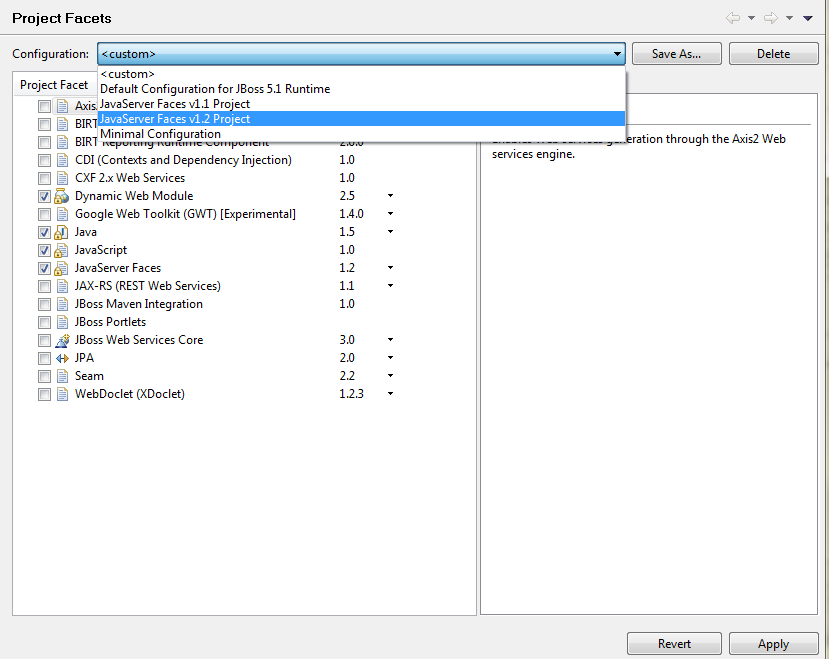Click the Delete button
The width and height of the screenshot is (829, 659).
tap(773, 54)
